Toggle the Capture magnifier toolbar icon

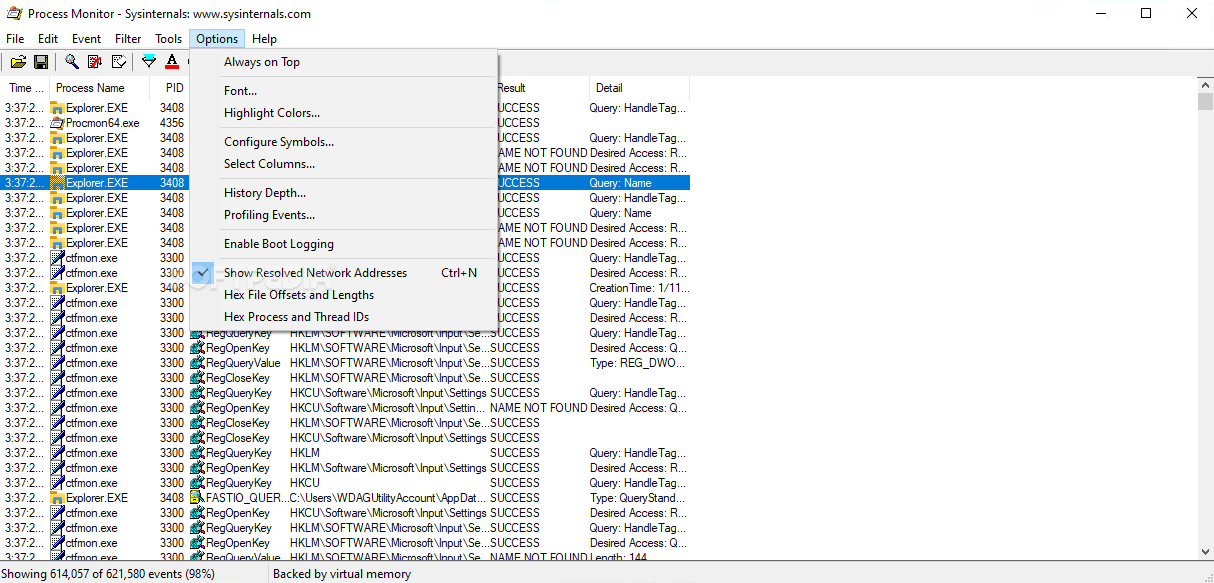pos(72,62)
